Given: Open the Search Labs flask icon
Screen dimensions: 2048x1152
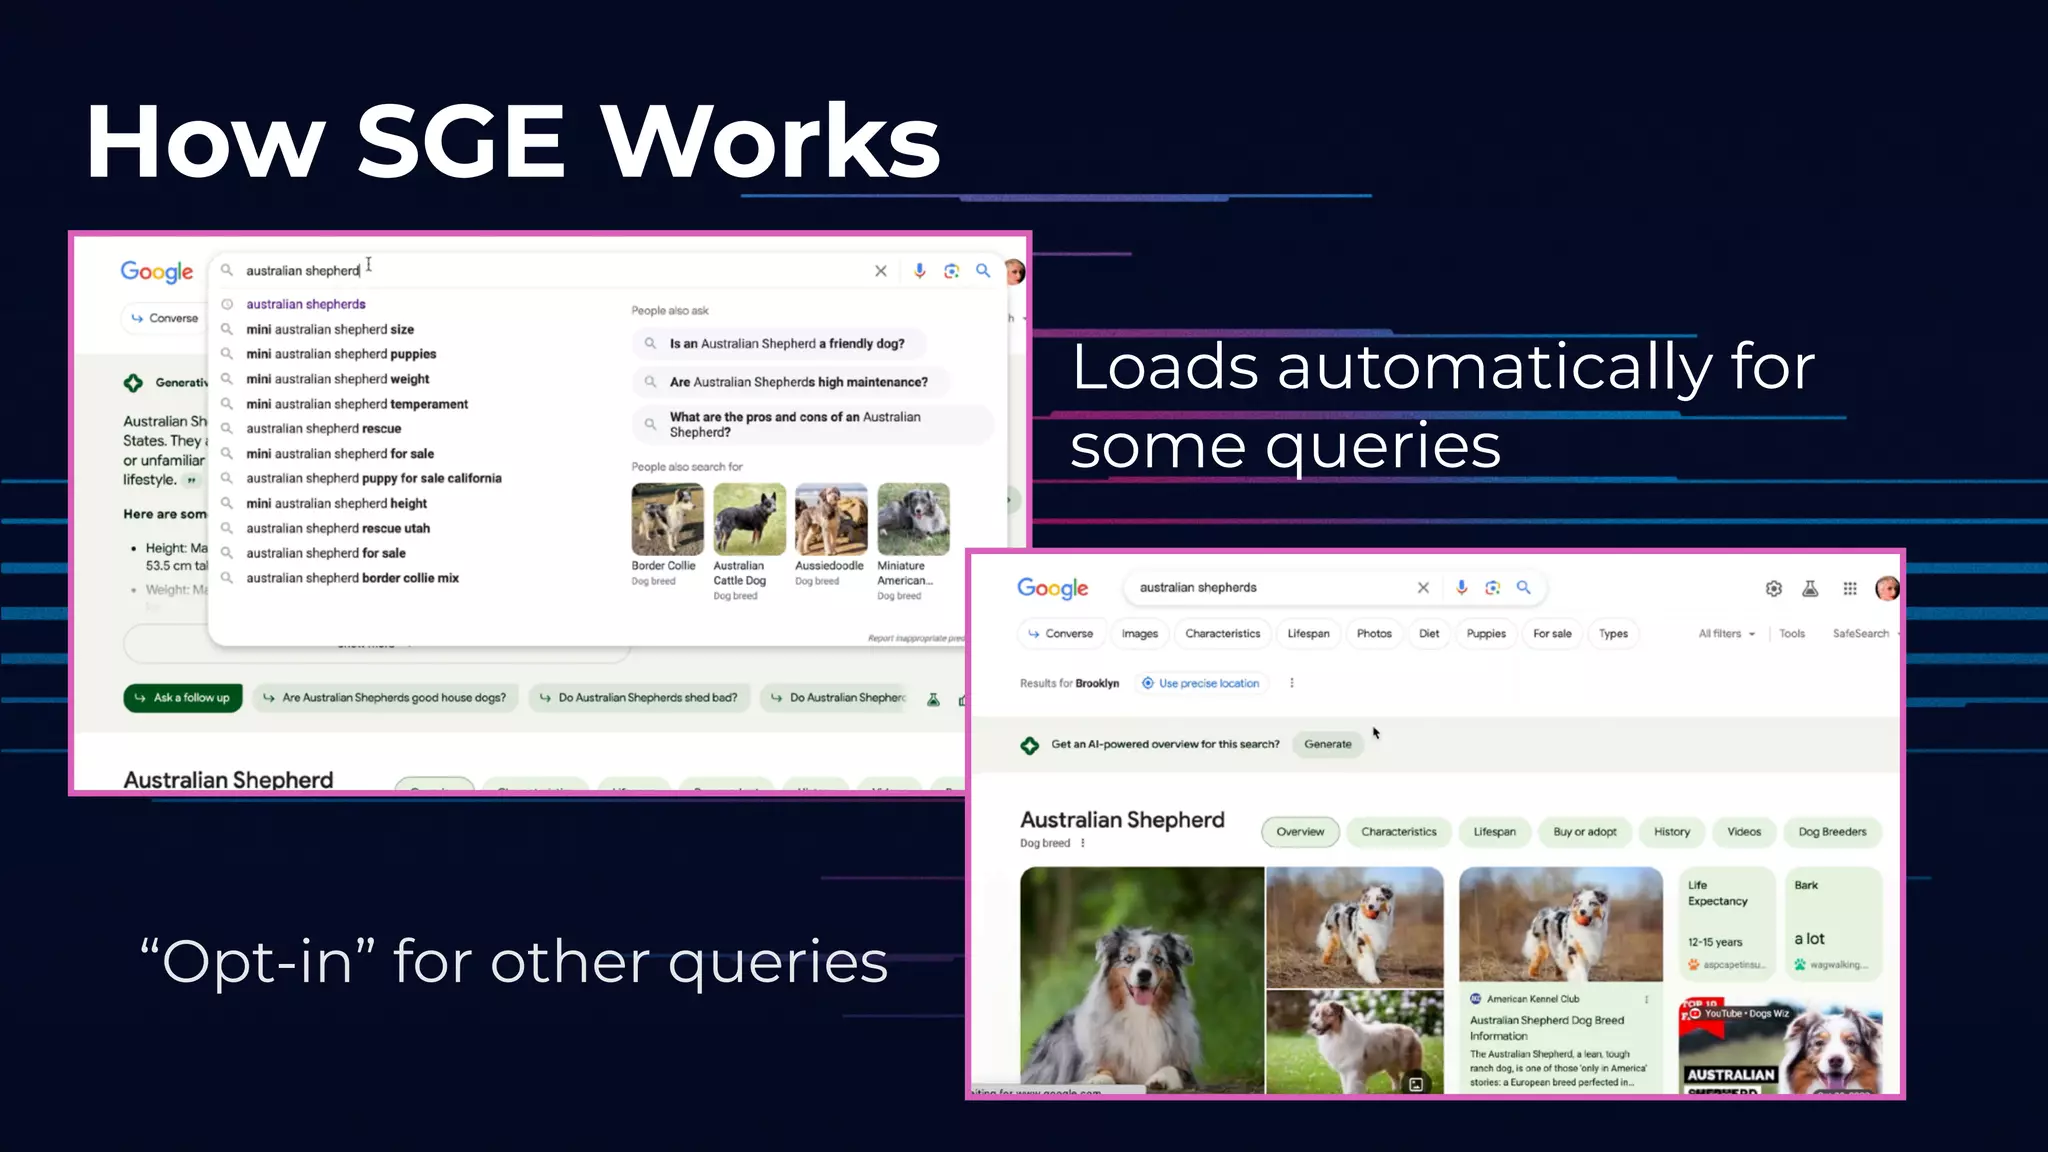Looking at the screenshot, I should (1810, 589).
